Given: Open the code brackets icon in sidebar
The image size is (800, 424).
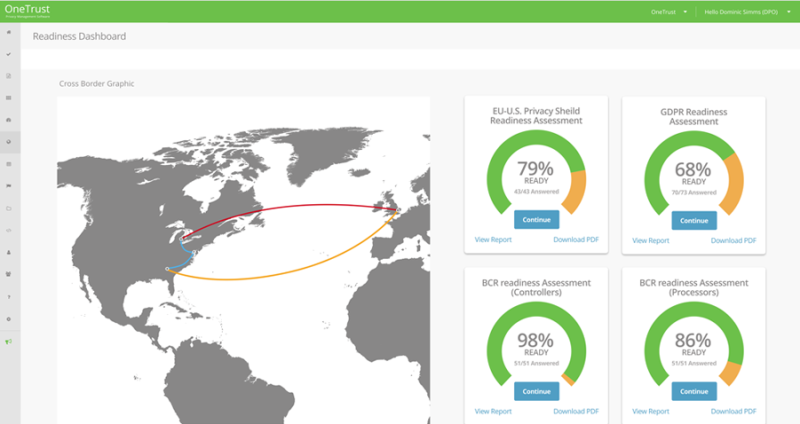Looking at the screenshot, I should (x=9, y=230).
